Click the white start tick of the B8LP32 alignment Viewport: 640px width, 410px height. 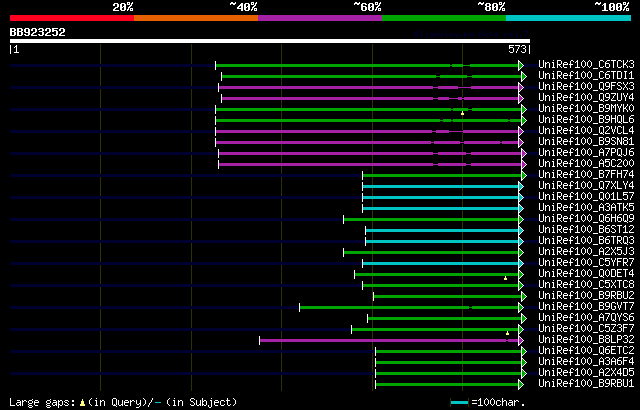260,340
